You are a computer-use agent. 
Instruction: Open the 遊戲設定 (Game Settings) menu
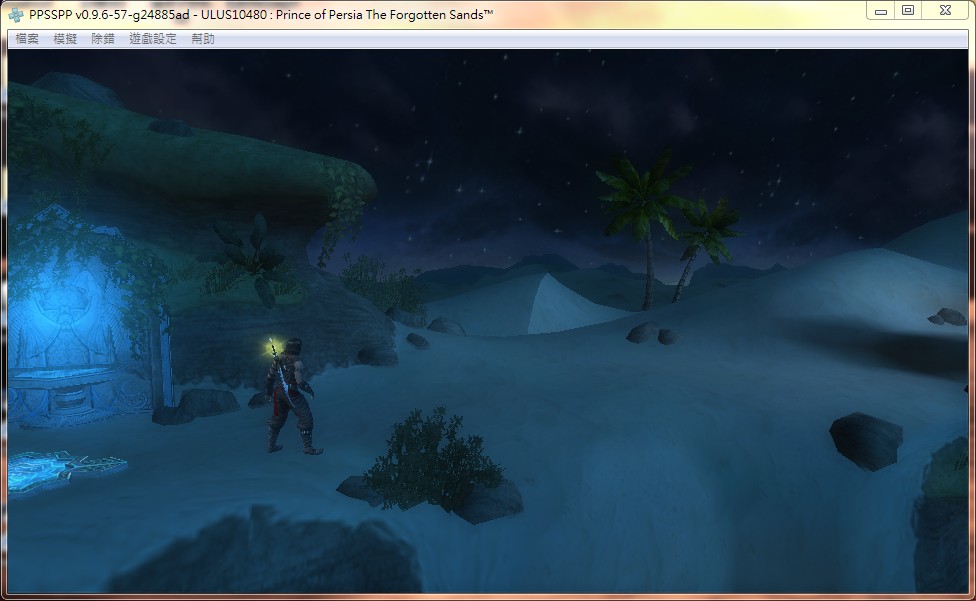point(153,39)
